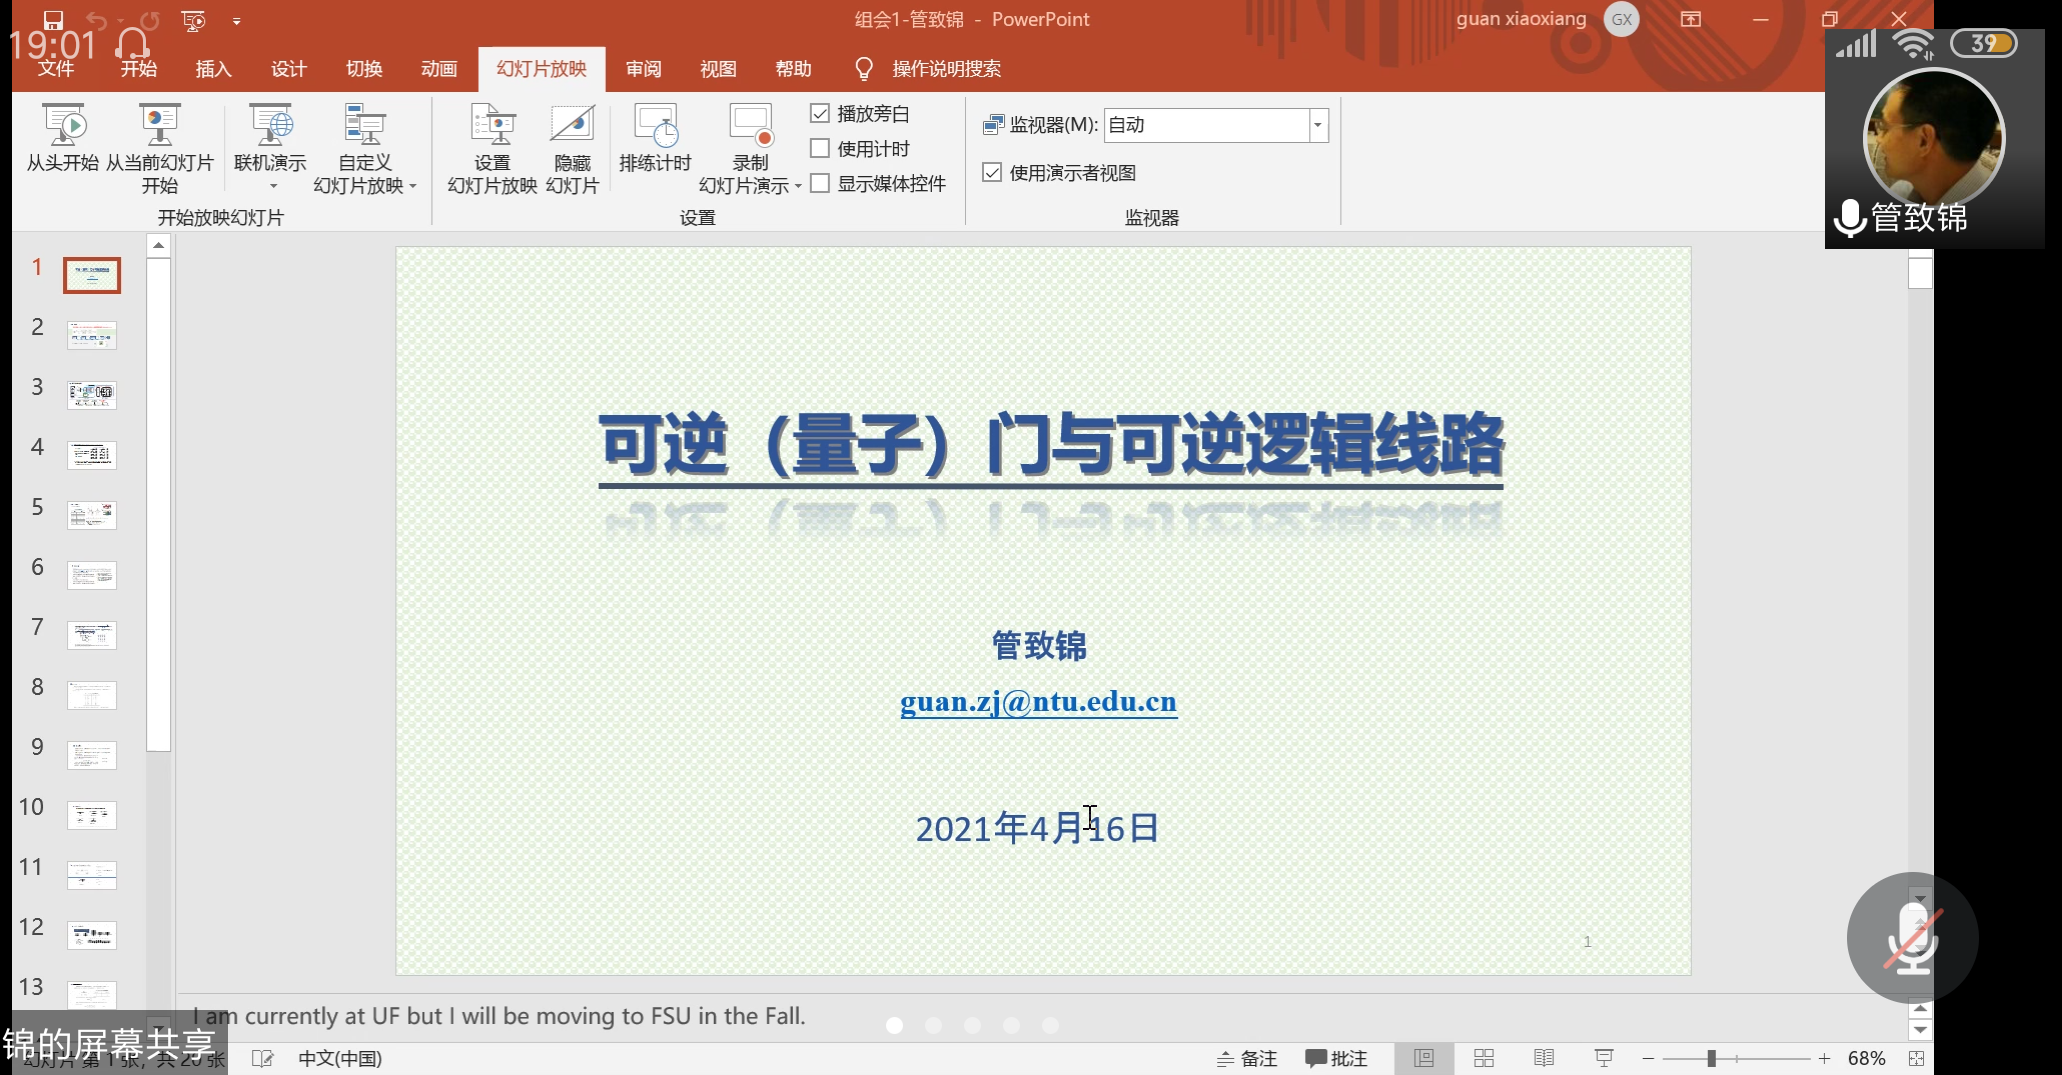Expand the Present Online (联机演示) dropdown

tap(272, 186)
